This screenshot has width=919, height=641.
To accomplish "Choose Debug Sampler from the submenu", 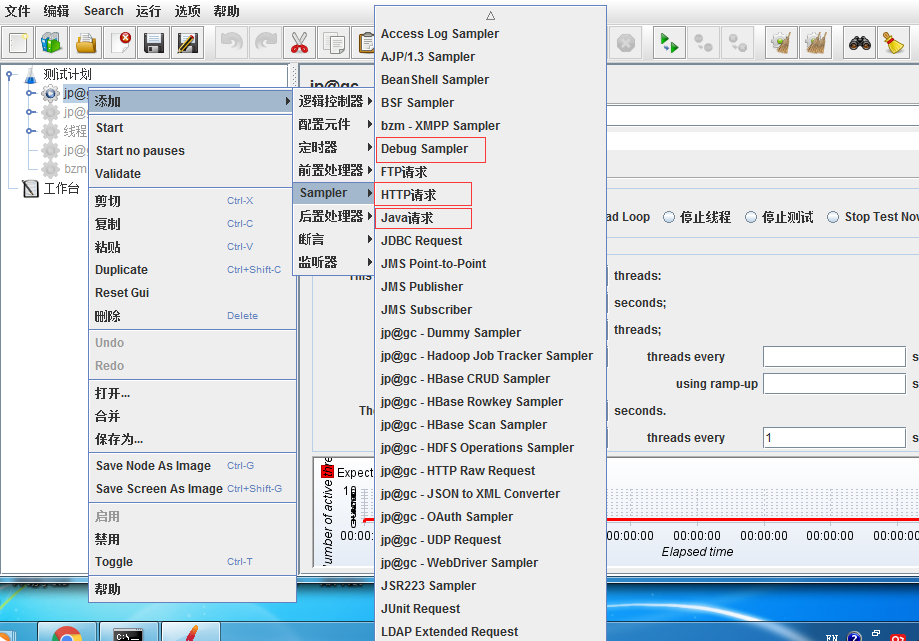I will pos(424,149).
